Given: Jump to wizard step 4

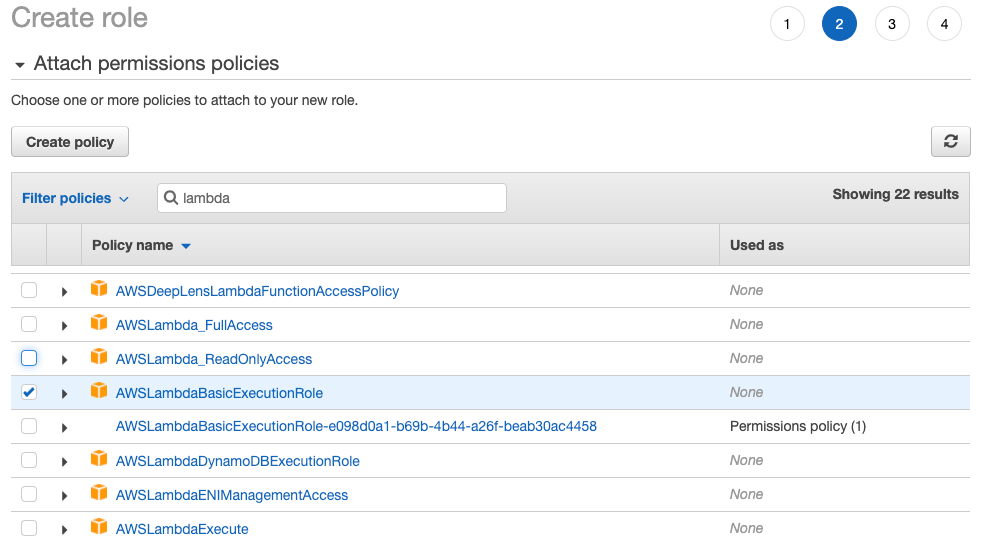Looking at the screenshot, I should pos(944,24).
